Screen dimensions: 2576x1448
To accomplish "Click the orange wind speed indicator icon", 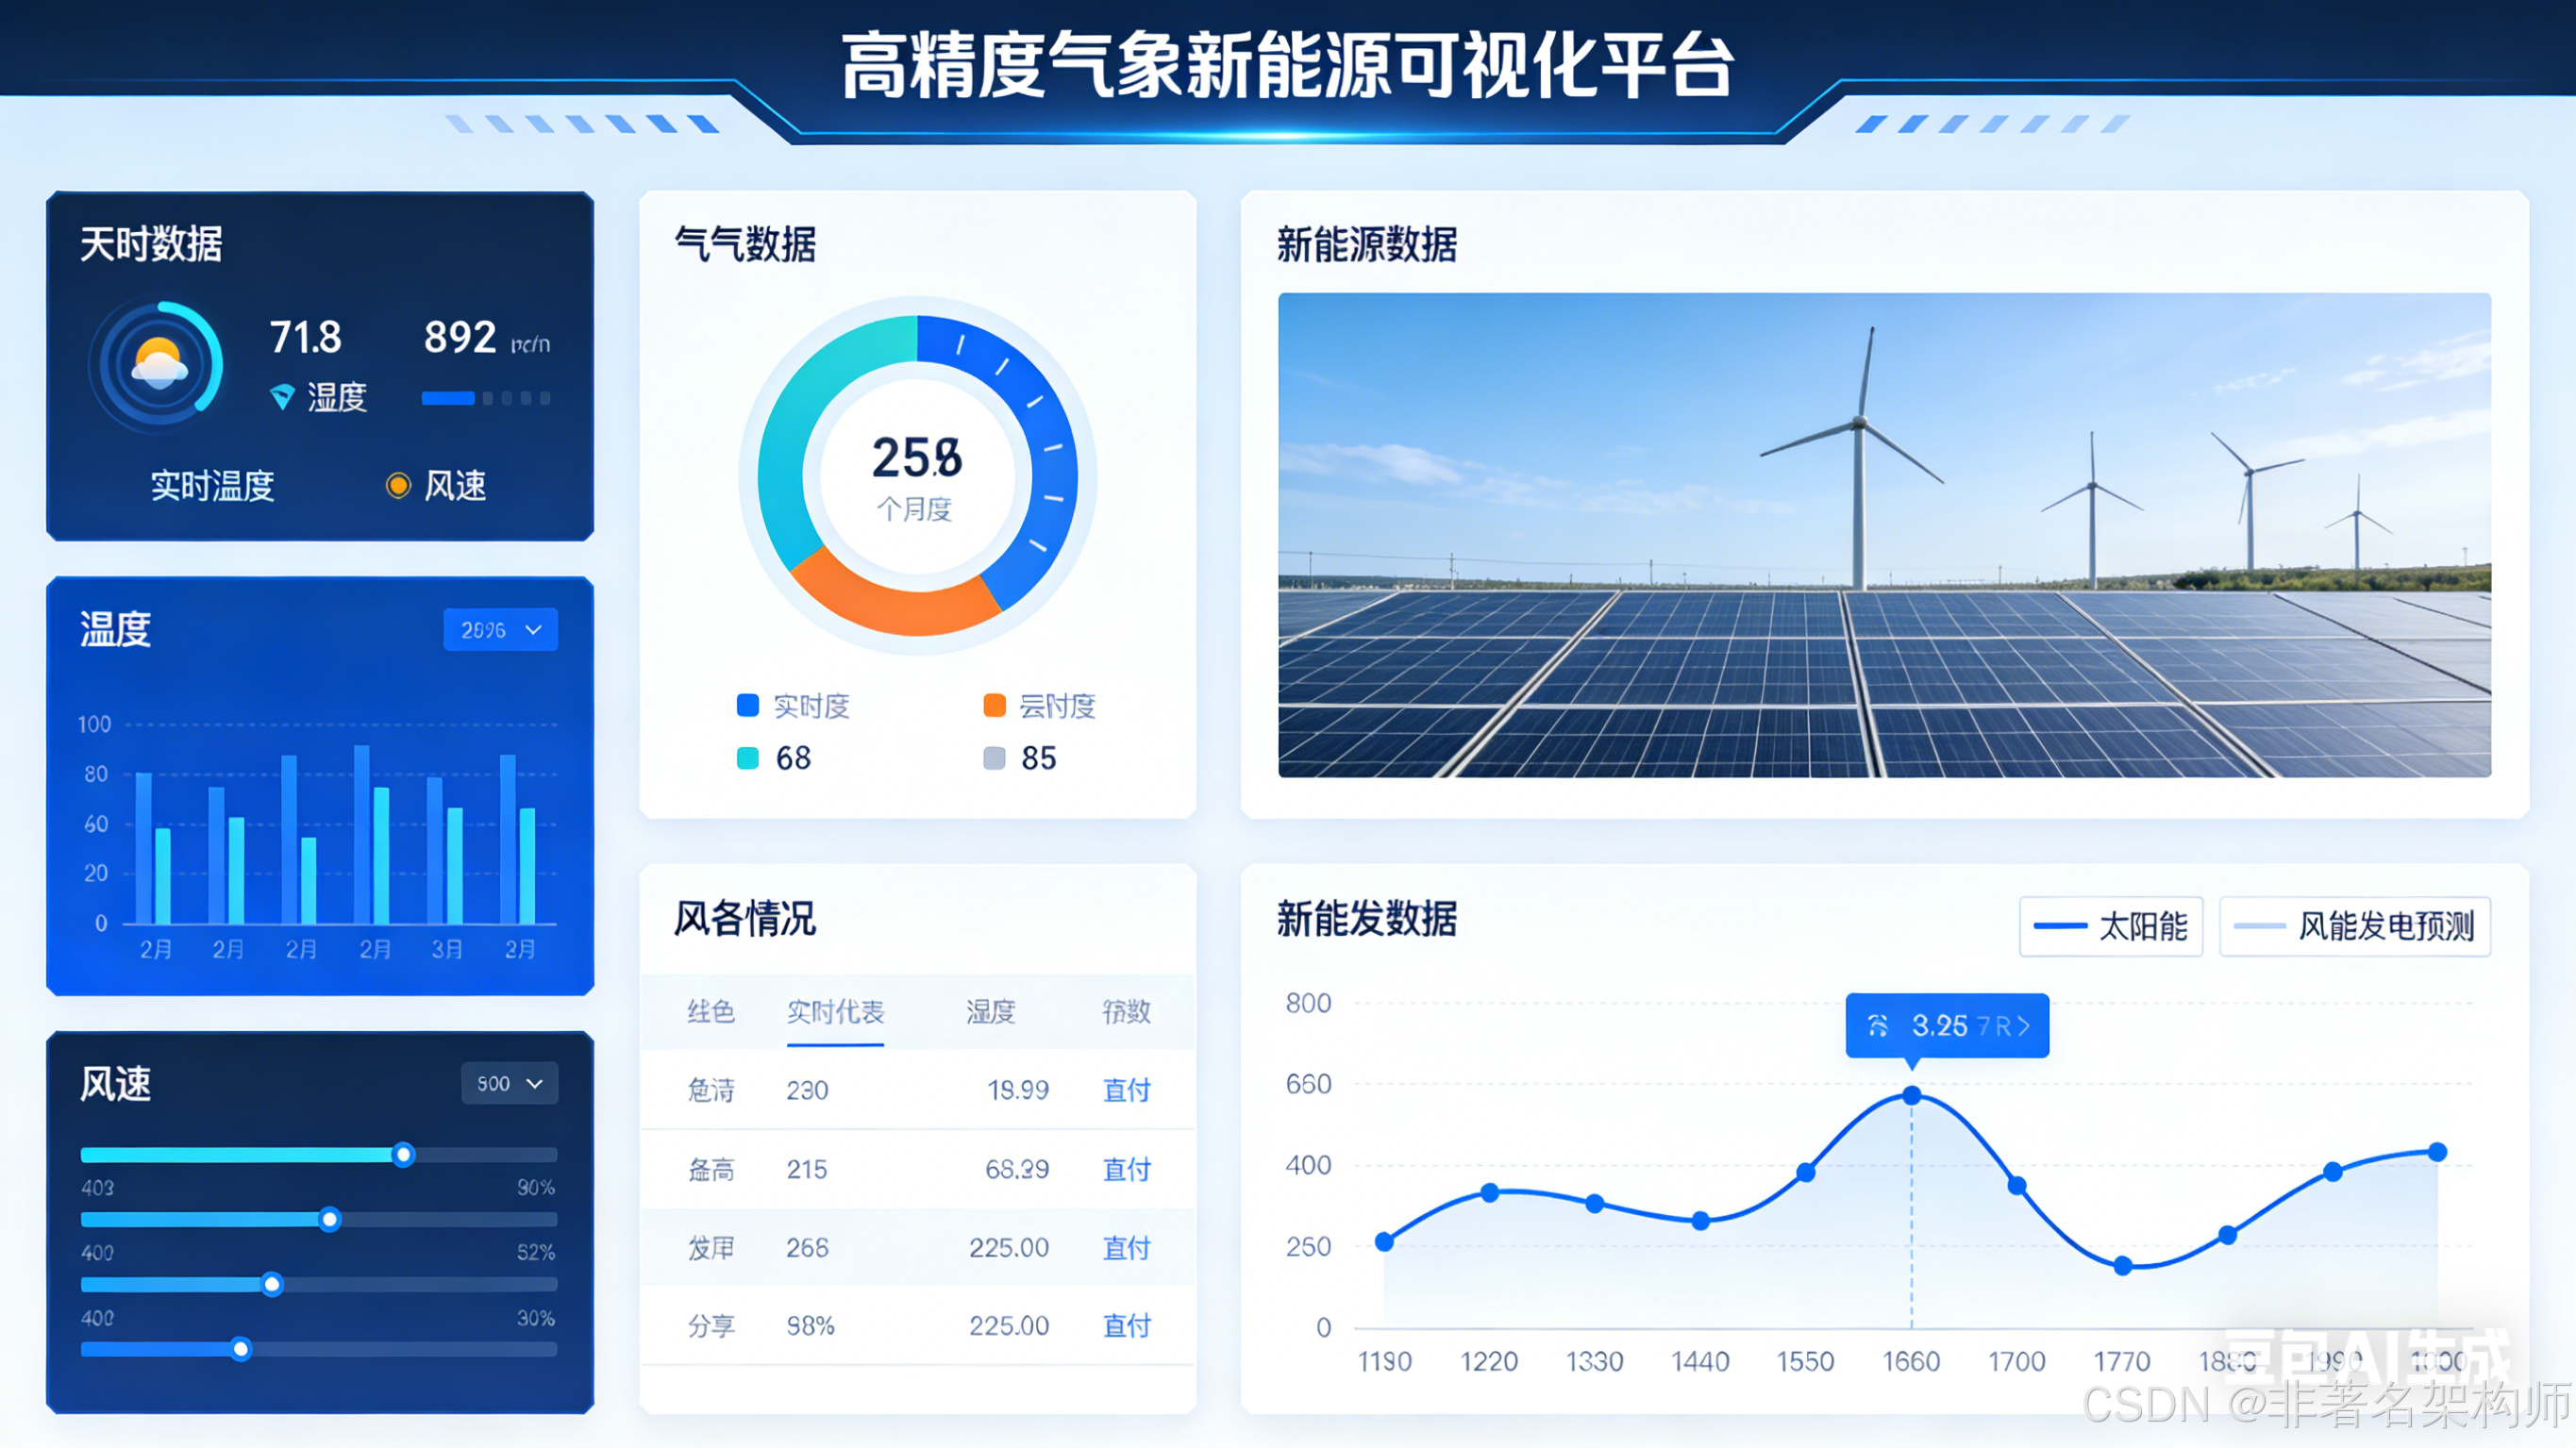I will (398, 486).
